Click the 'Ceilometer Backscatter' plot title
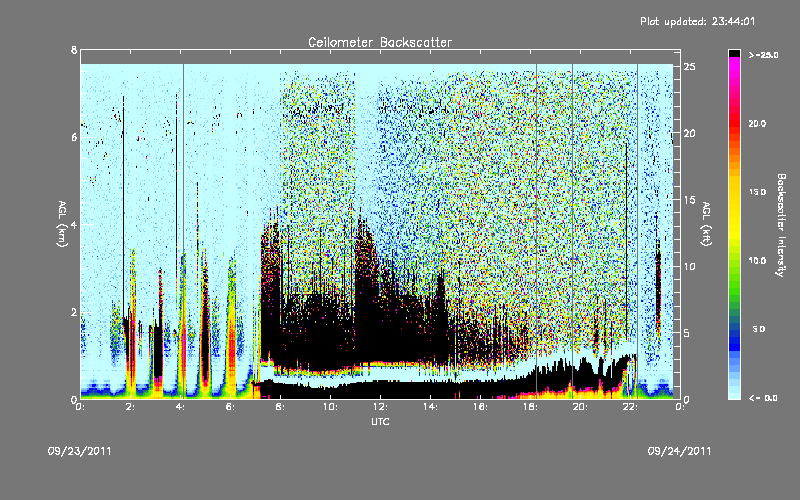Screen dimensions: 800x500 [380, 42]
